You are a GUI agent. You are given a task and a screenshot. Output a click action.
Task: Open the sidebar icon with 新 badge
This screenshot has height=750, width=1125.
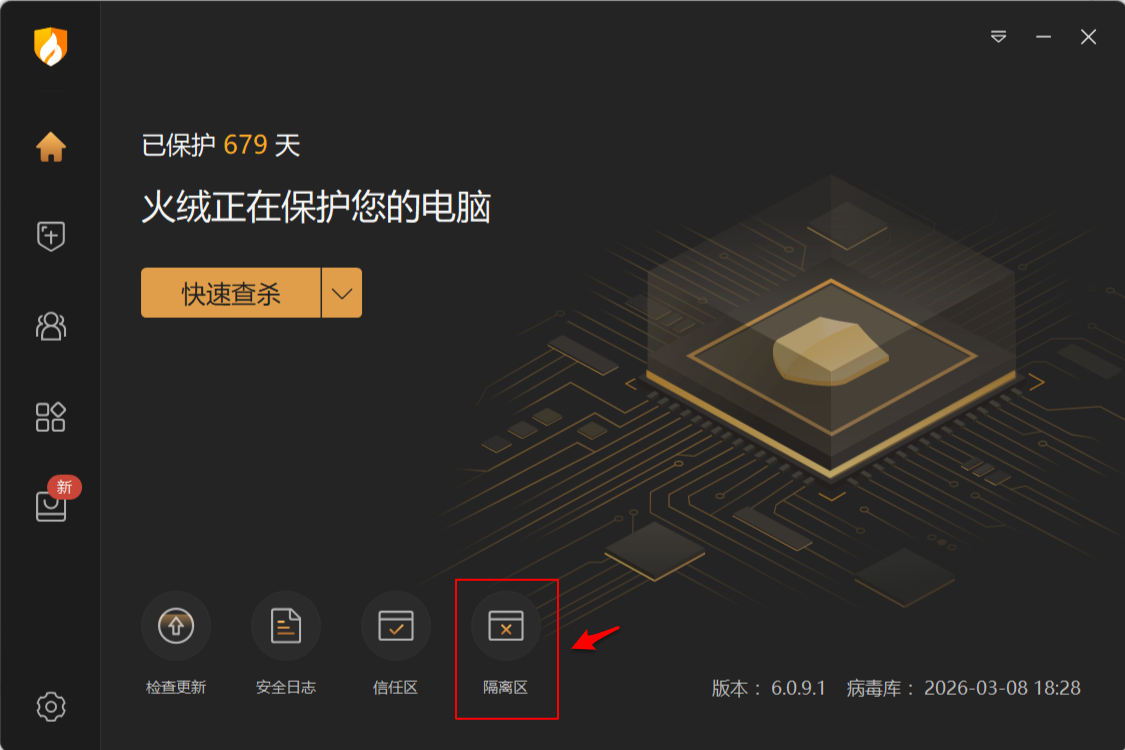pyautogui.click(x=52, y=505)
